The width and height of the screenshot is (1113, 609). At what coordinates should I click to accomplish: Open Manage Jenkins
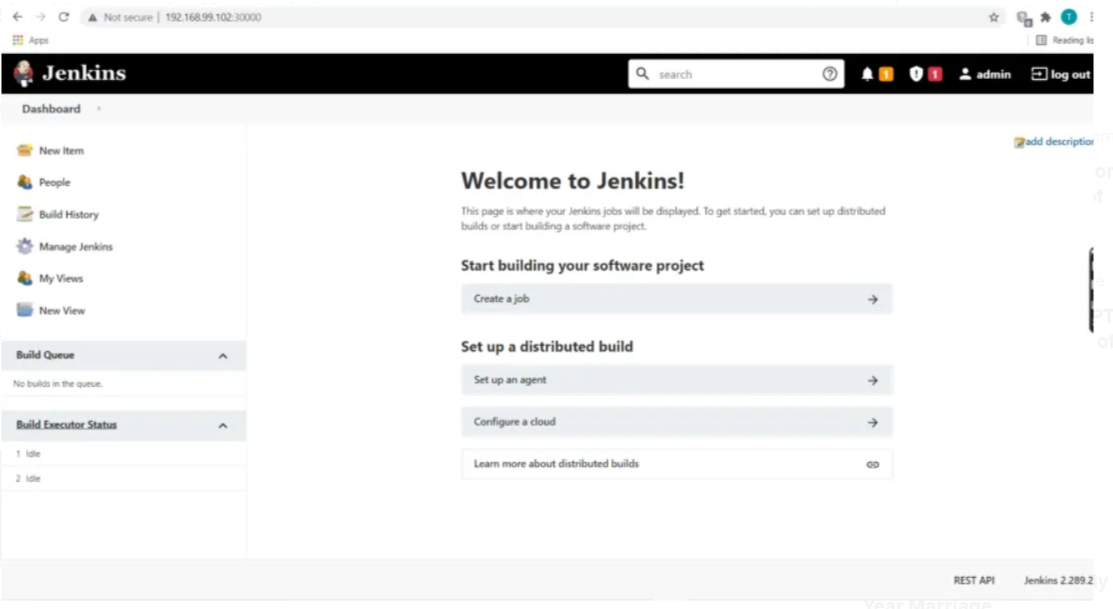point(76,246)
